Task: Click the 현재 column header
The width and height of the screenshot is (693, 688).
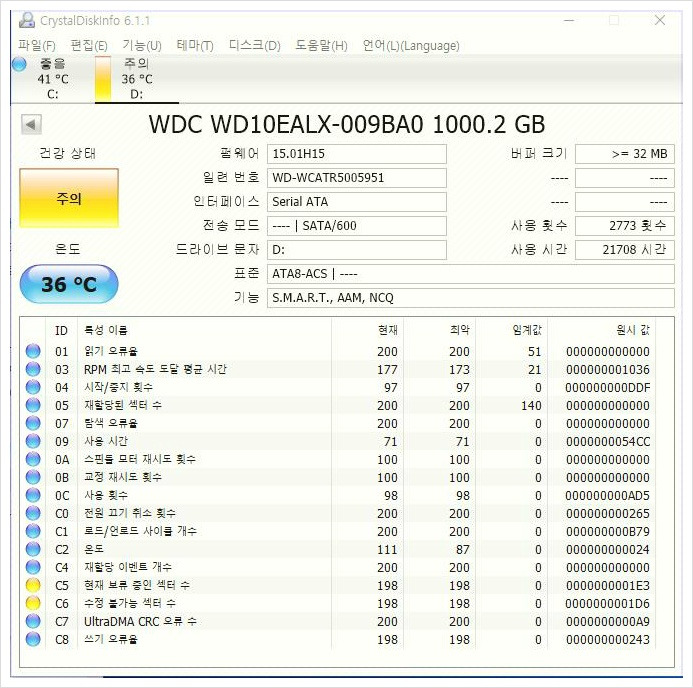Action: (x=367, y=330)
